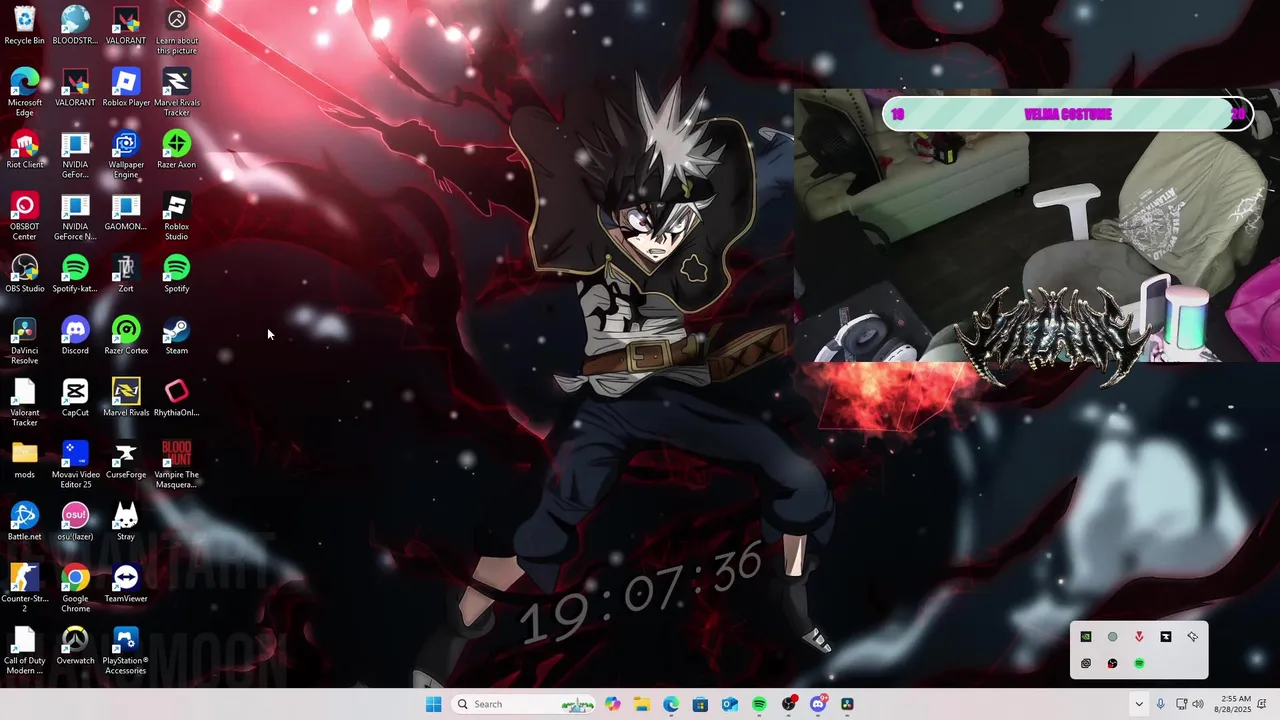
Task: Launch Riot Client desktop shortcut
Action: click(24, 150)
